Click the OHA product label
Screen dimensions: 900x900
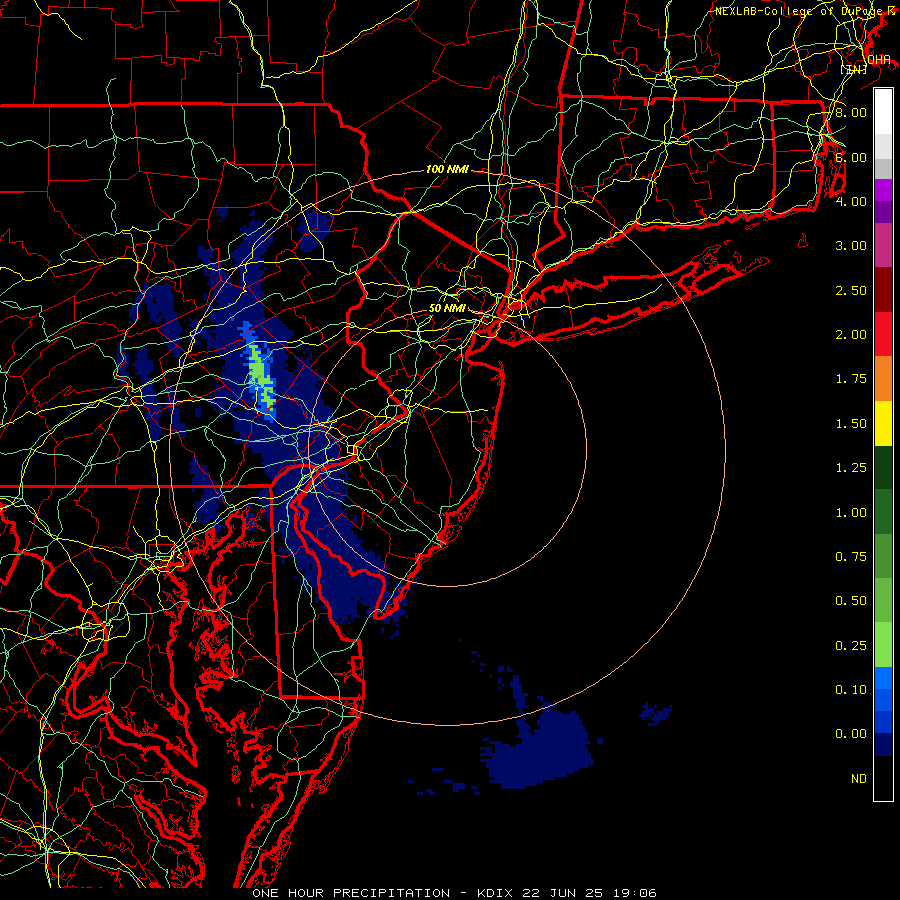click(x=879, y=60)
